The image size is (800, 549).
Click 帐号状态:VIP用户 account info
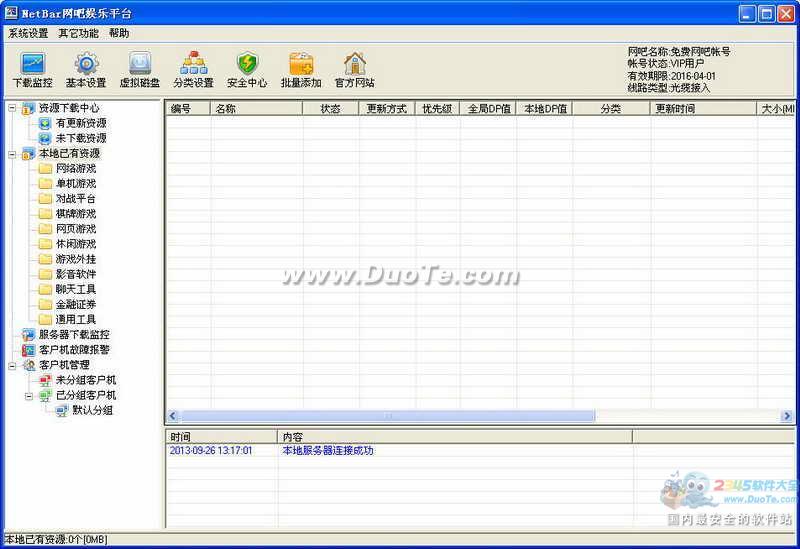(665, 63)
